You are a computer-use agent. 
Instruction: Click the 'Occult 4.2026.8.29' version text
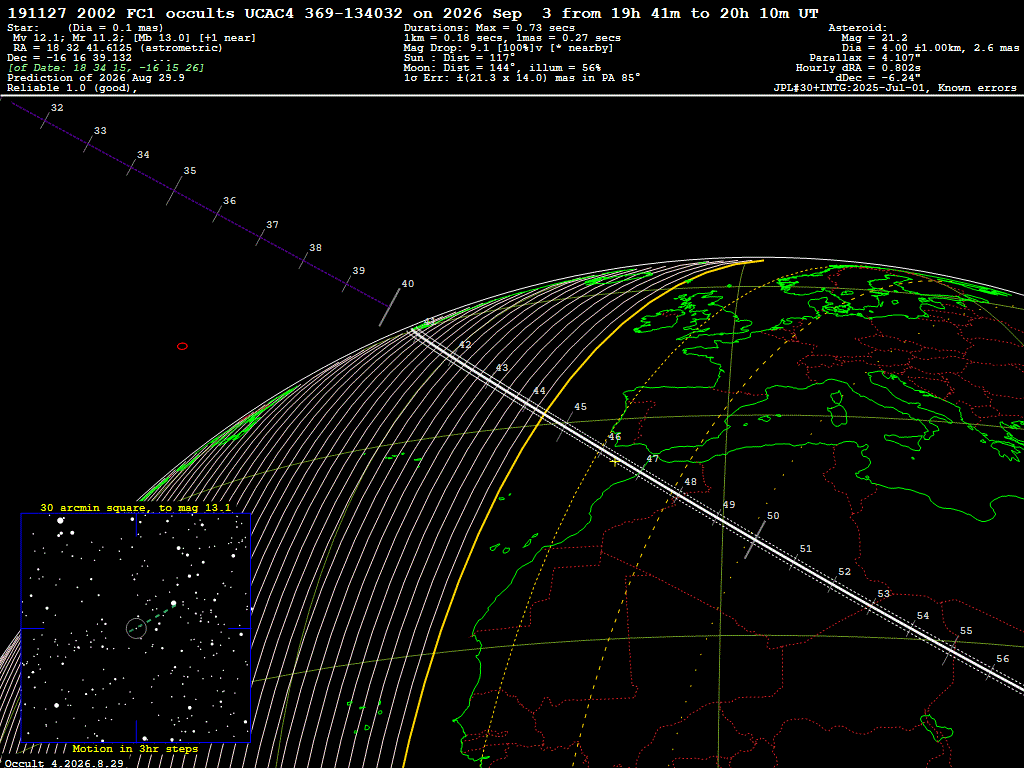click(x=64, y=763)
